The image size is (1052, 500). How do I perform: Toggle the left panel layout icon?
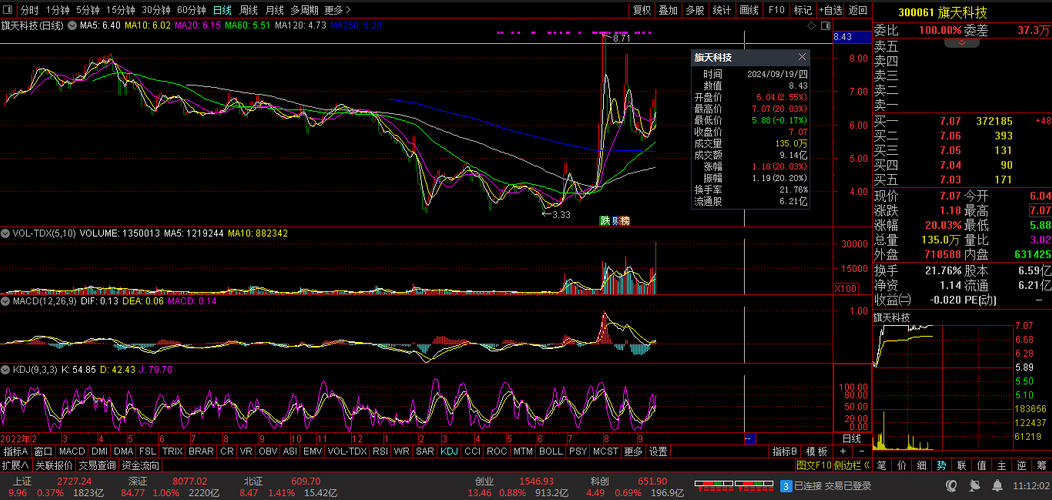(x=7, y=10)
